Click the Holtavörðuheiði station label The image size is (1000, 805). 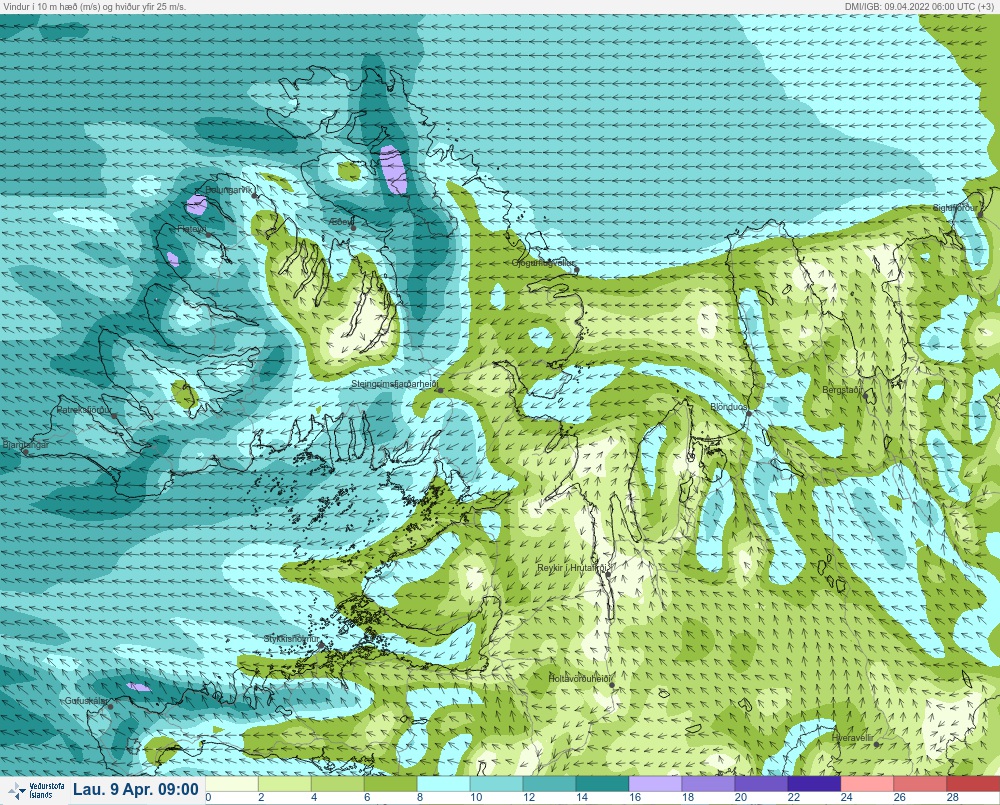580,679
